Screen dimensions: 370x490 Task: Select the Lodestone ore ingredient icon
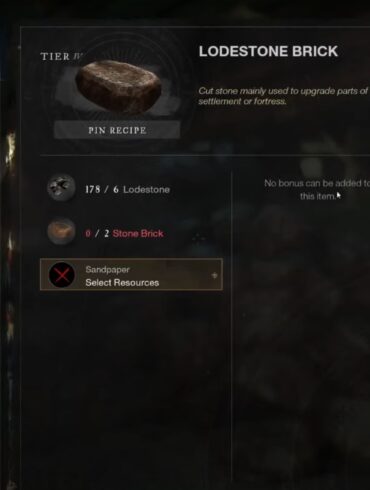pos(61,188)
